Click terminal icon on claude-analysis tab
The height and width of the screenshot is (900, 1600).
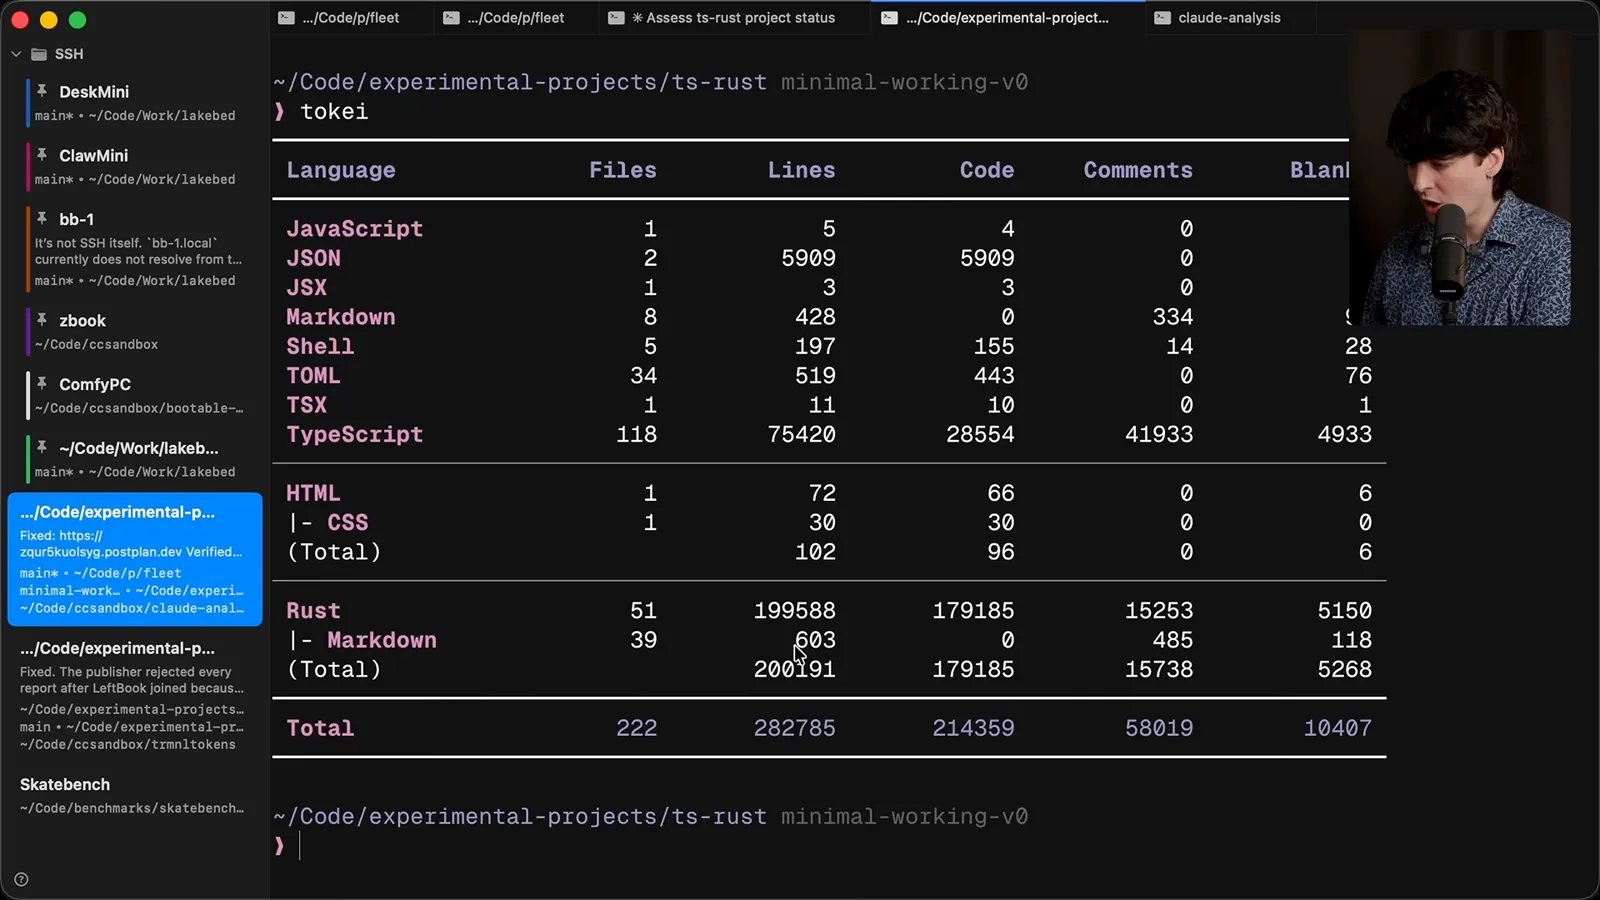(1162, 18)
